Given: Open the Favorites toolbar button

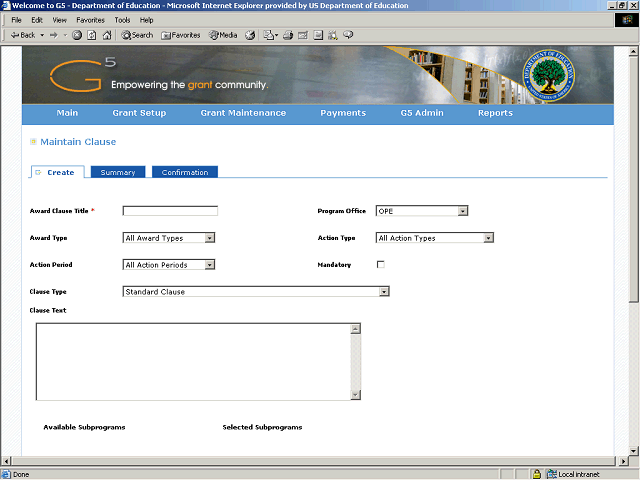Looking at the screenshot, I should (180, 35).
